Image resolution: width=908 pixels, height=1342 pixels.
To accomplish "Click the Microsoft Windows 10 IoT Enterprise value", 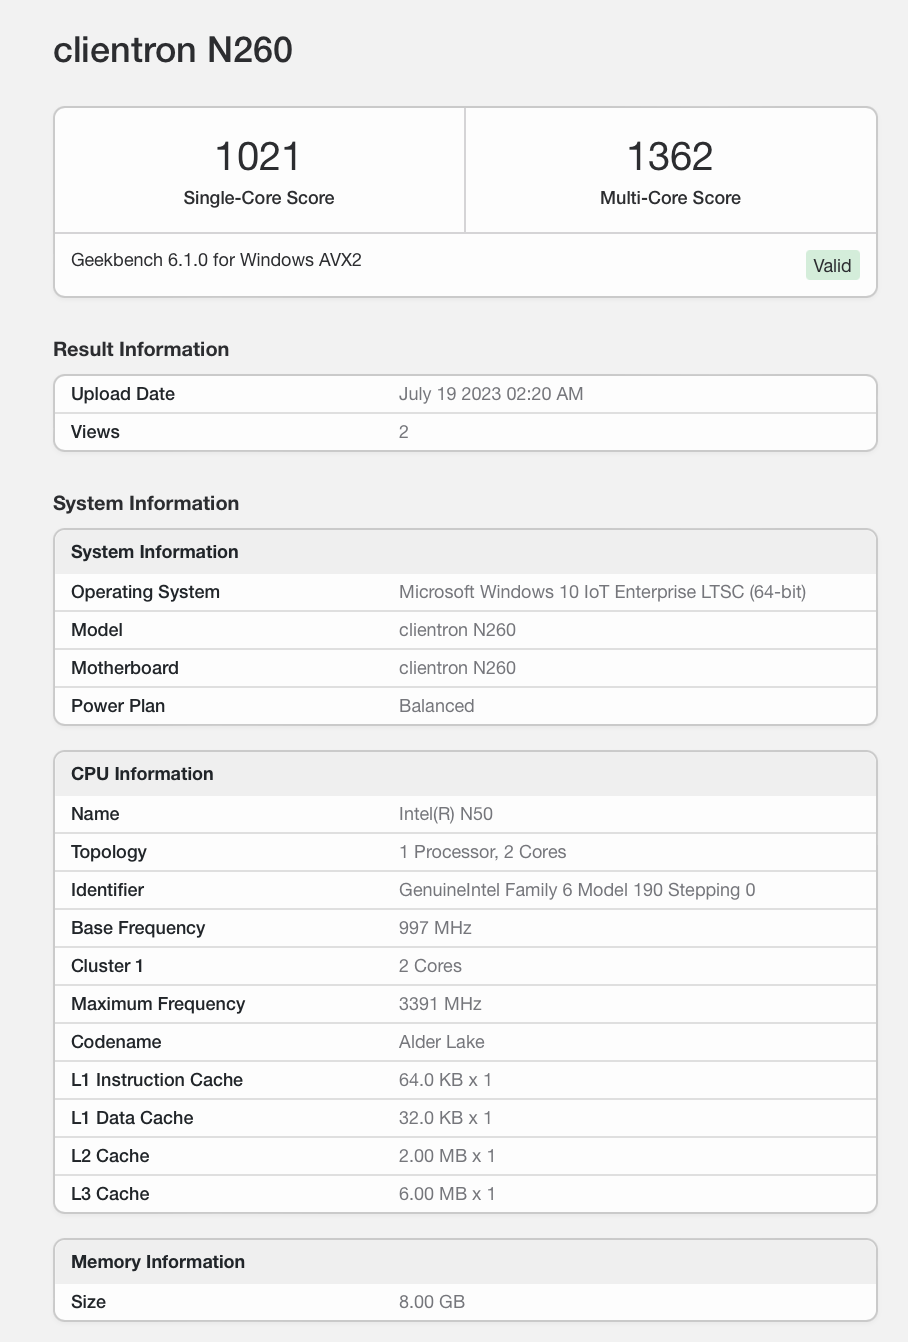I will [x=602, y=592].
